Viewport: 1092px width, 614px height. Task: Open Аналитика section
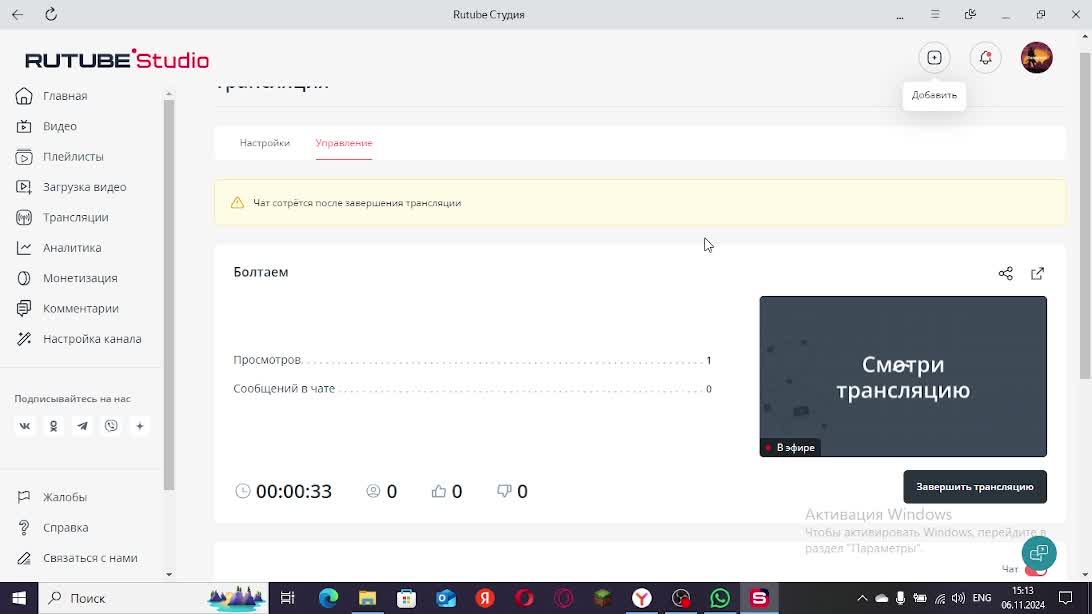click(72, 248)
